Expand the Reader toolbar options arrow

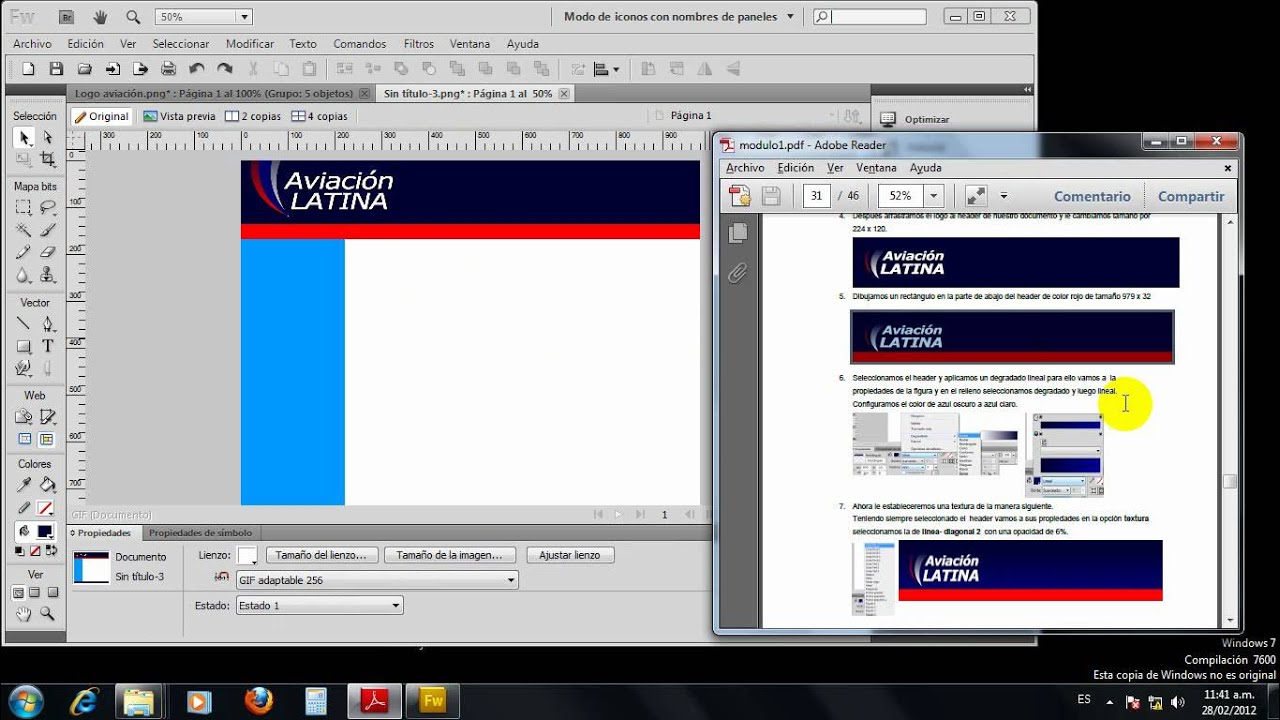(1003, 196)
